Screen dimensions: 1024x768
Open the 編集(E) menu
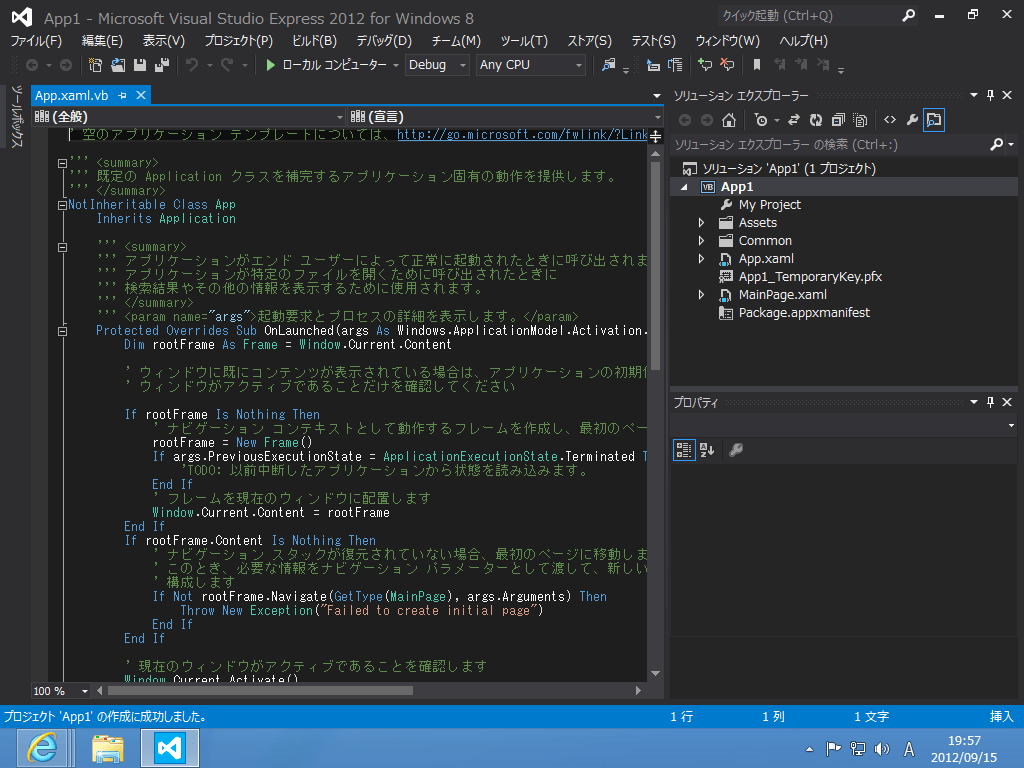click(x=102, y=40)
